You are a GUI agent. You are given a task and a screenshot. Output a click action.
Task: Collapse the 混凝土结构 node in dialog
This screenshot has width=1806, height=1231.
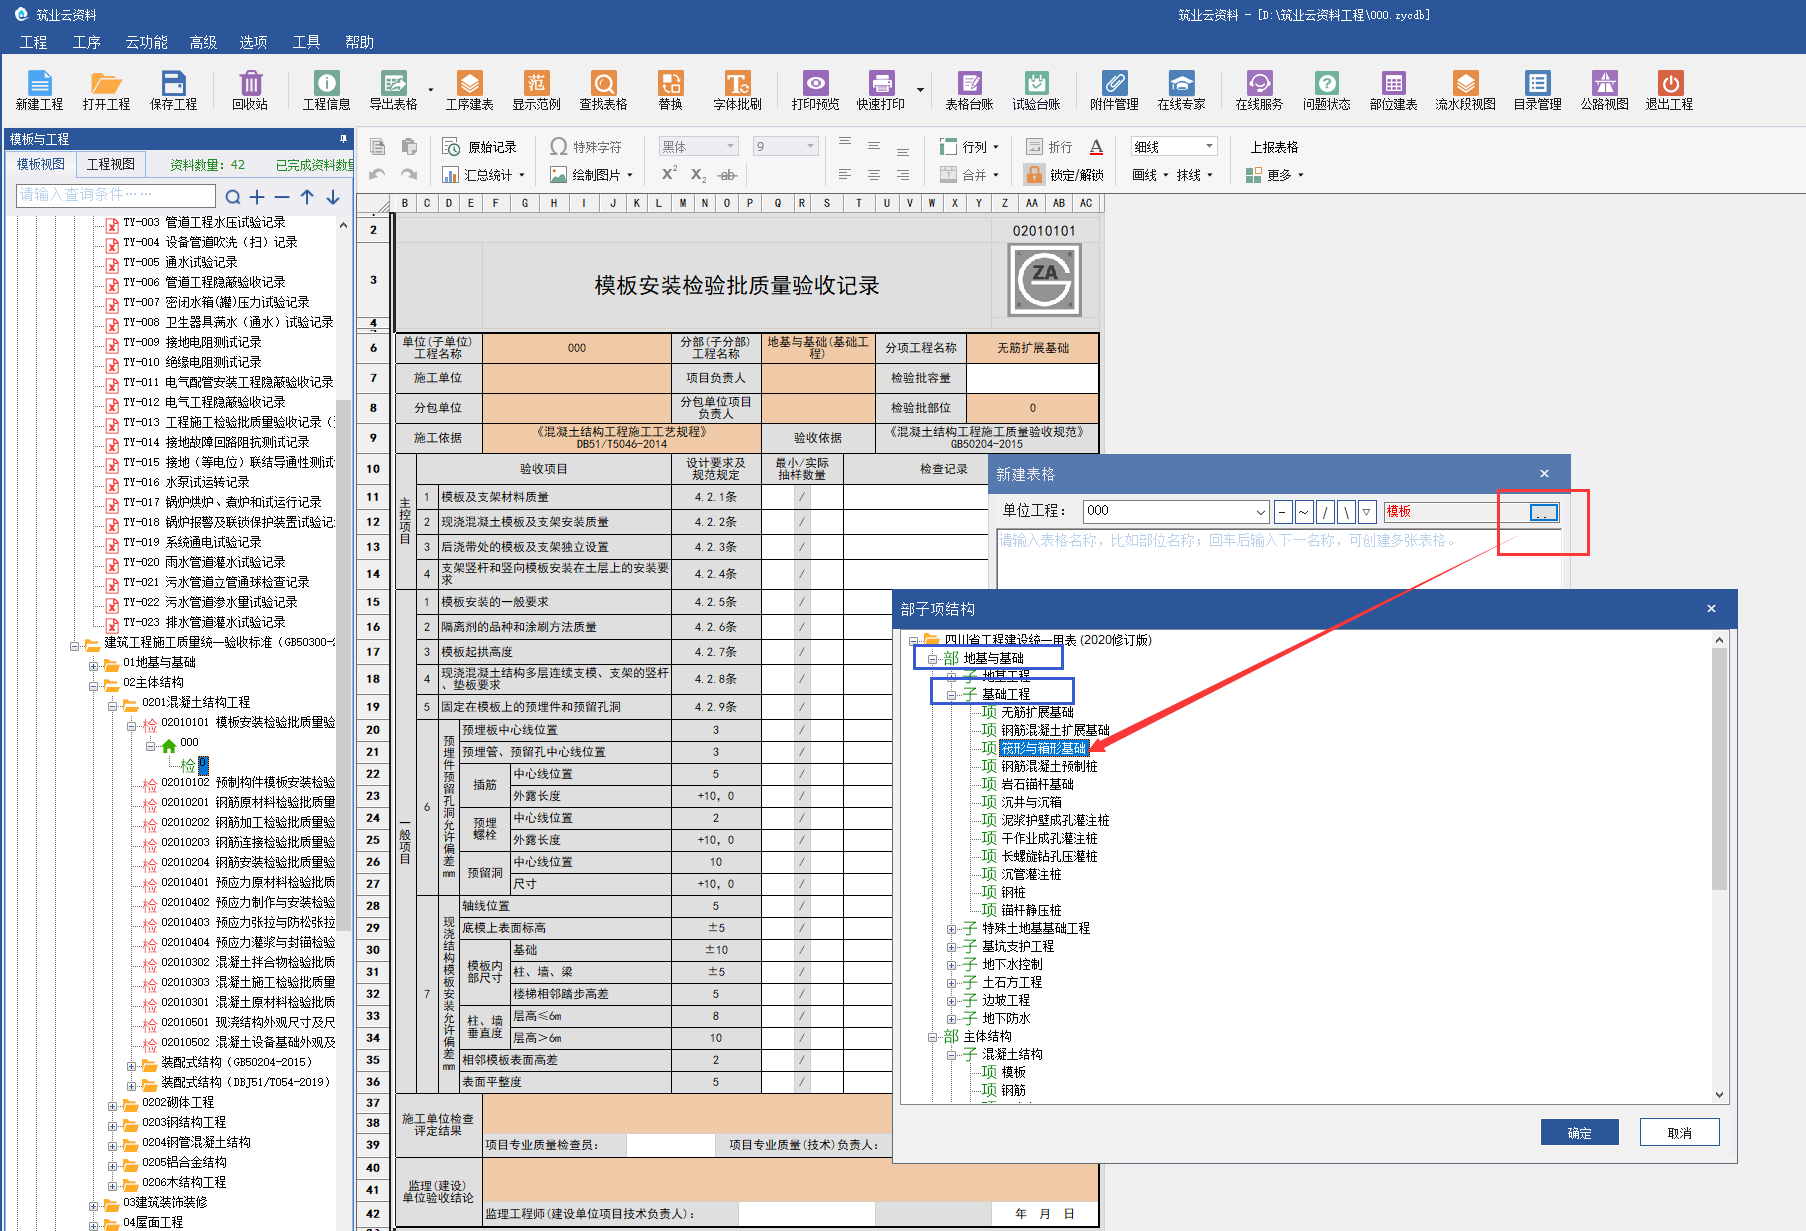pos(952,1055)
